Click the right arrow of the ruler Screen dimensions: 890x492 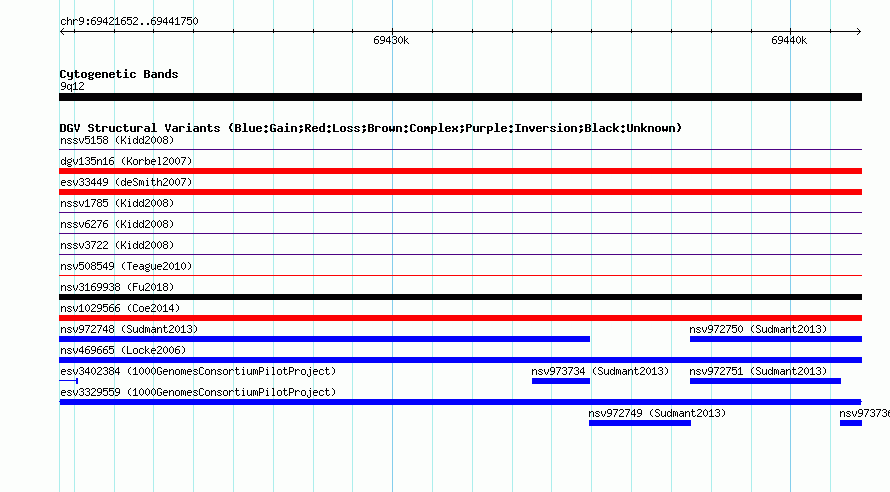pyautogui.click(x=858, y=32)
